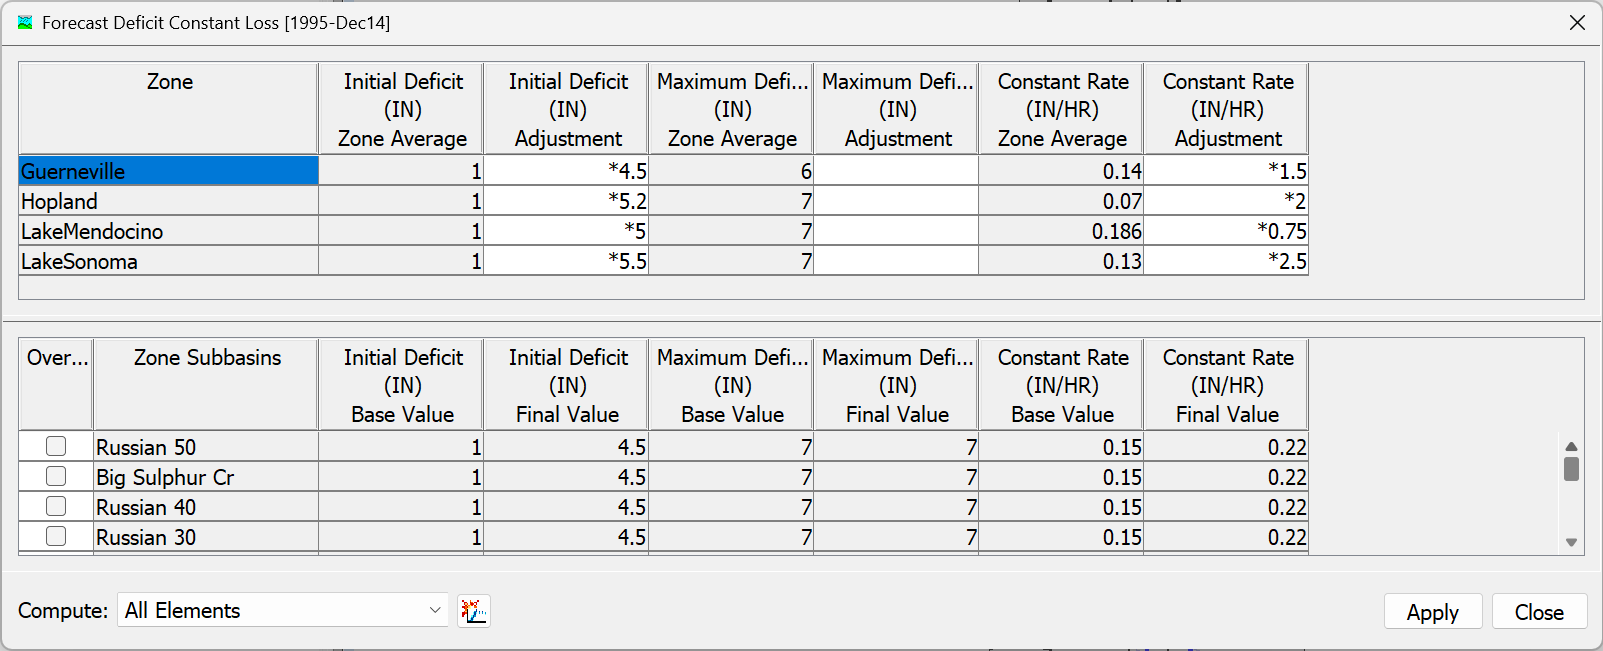The image size is (1603, 651).
Task: Edit LakeMendocino Constant Rate Adjustment cell
Action: [x=1226, y=231]
